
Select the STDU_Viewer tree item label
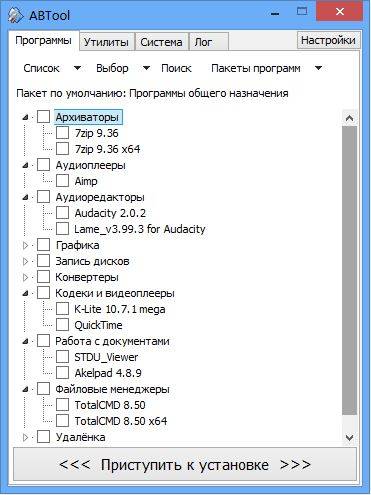pyautogui.click(x=106, y=357)
